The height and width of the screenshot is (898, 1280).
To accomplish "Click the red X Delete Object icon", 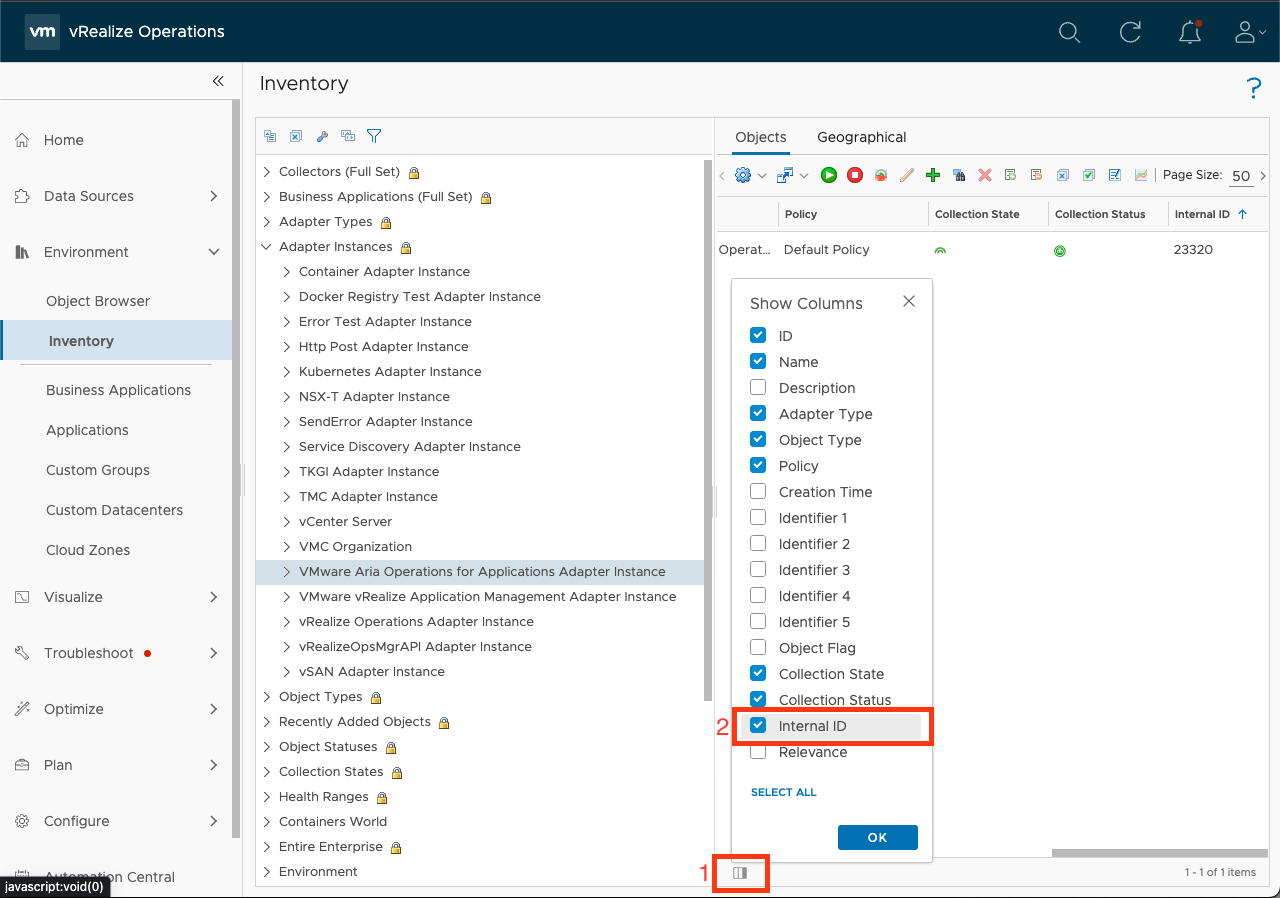I will click(985, 175).
